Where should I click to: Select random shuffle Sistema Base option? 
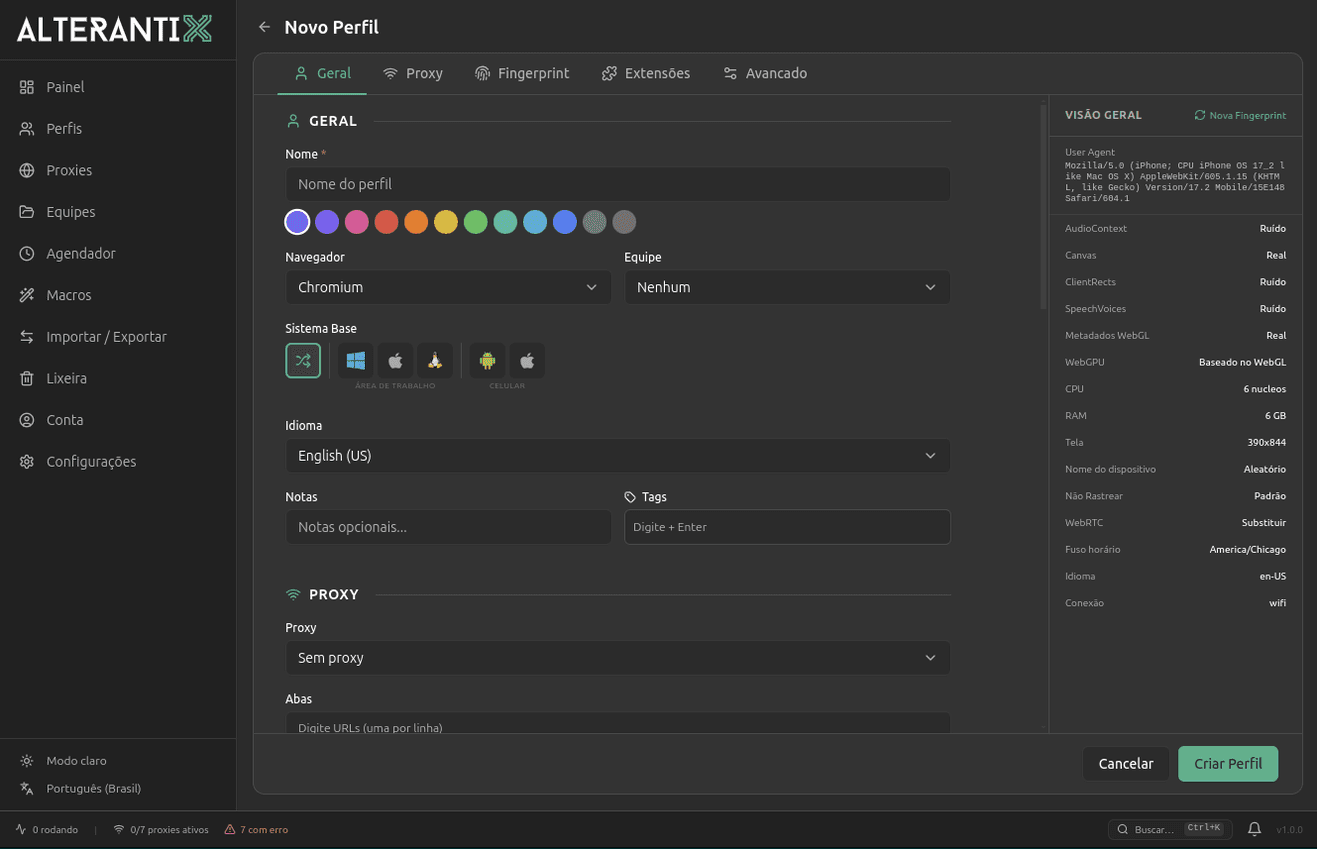tap(303, 361)
